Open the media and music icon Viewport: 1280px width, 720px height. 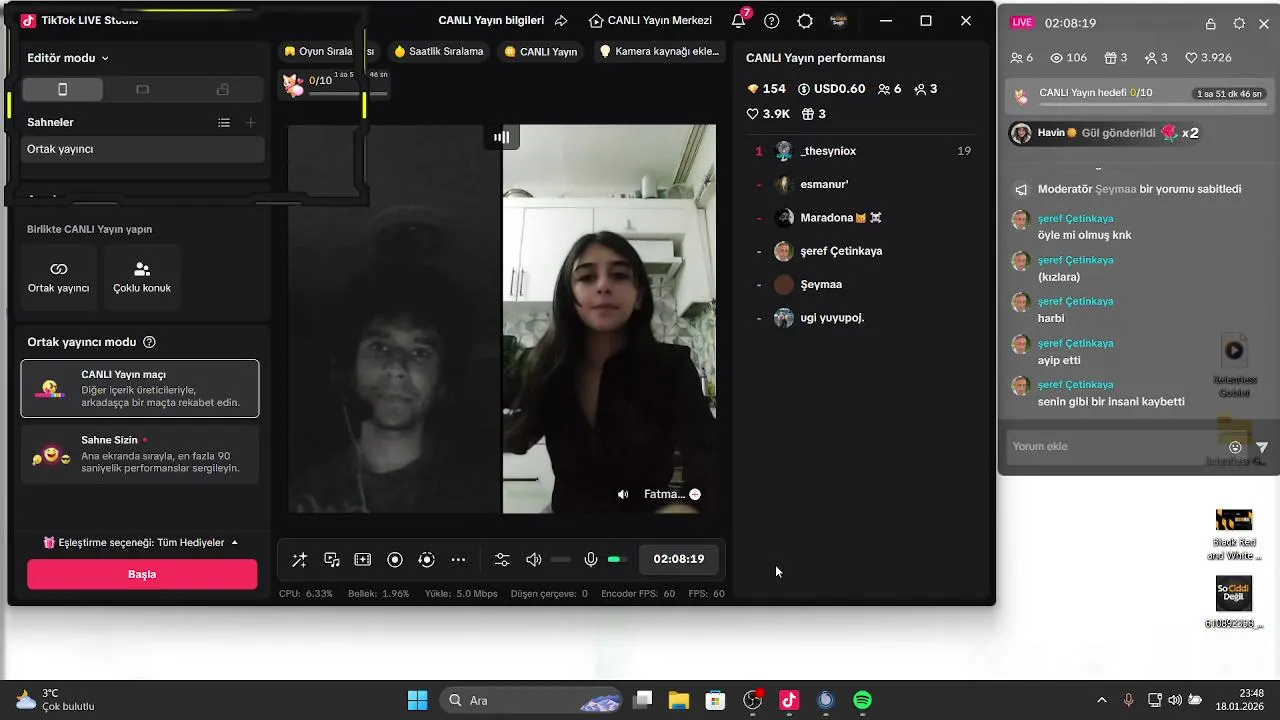pyautogui.click(x=332, y=560)
